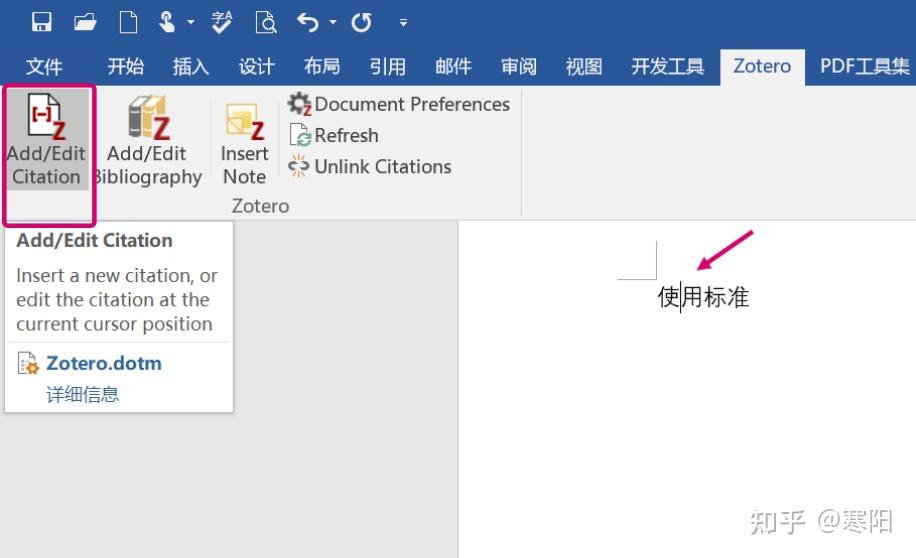
Task: Switch to the 开始 ribbon tab
Action: 126,67
